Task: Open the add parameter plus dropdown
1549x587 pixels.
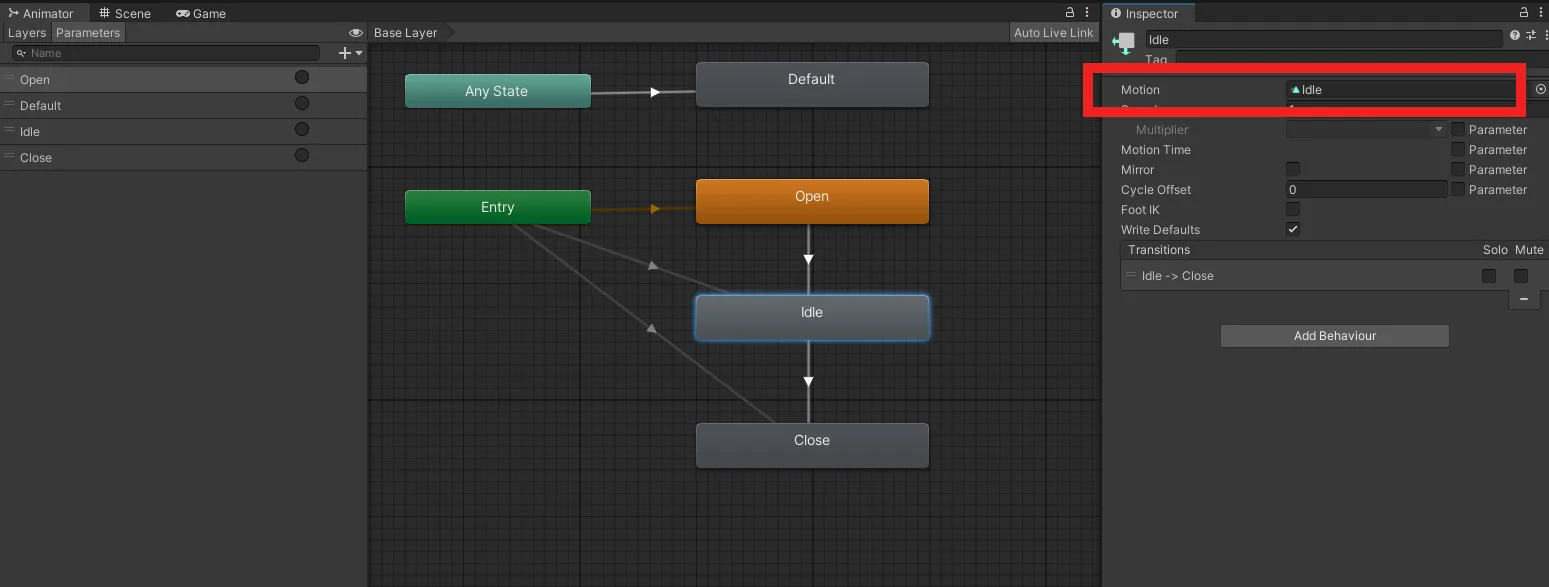Action: point(350,53)
